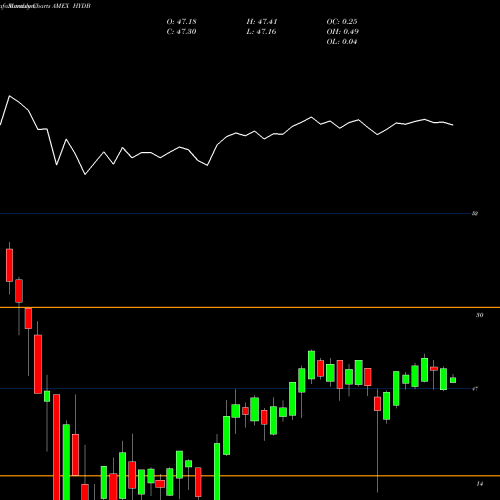The width and height of the screenshot is (500, 500).
Task: Click the open price value 'O: 47.18'
Action: (x=181, y=22)
